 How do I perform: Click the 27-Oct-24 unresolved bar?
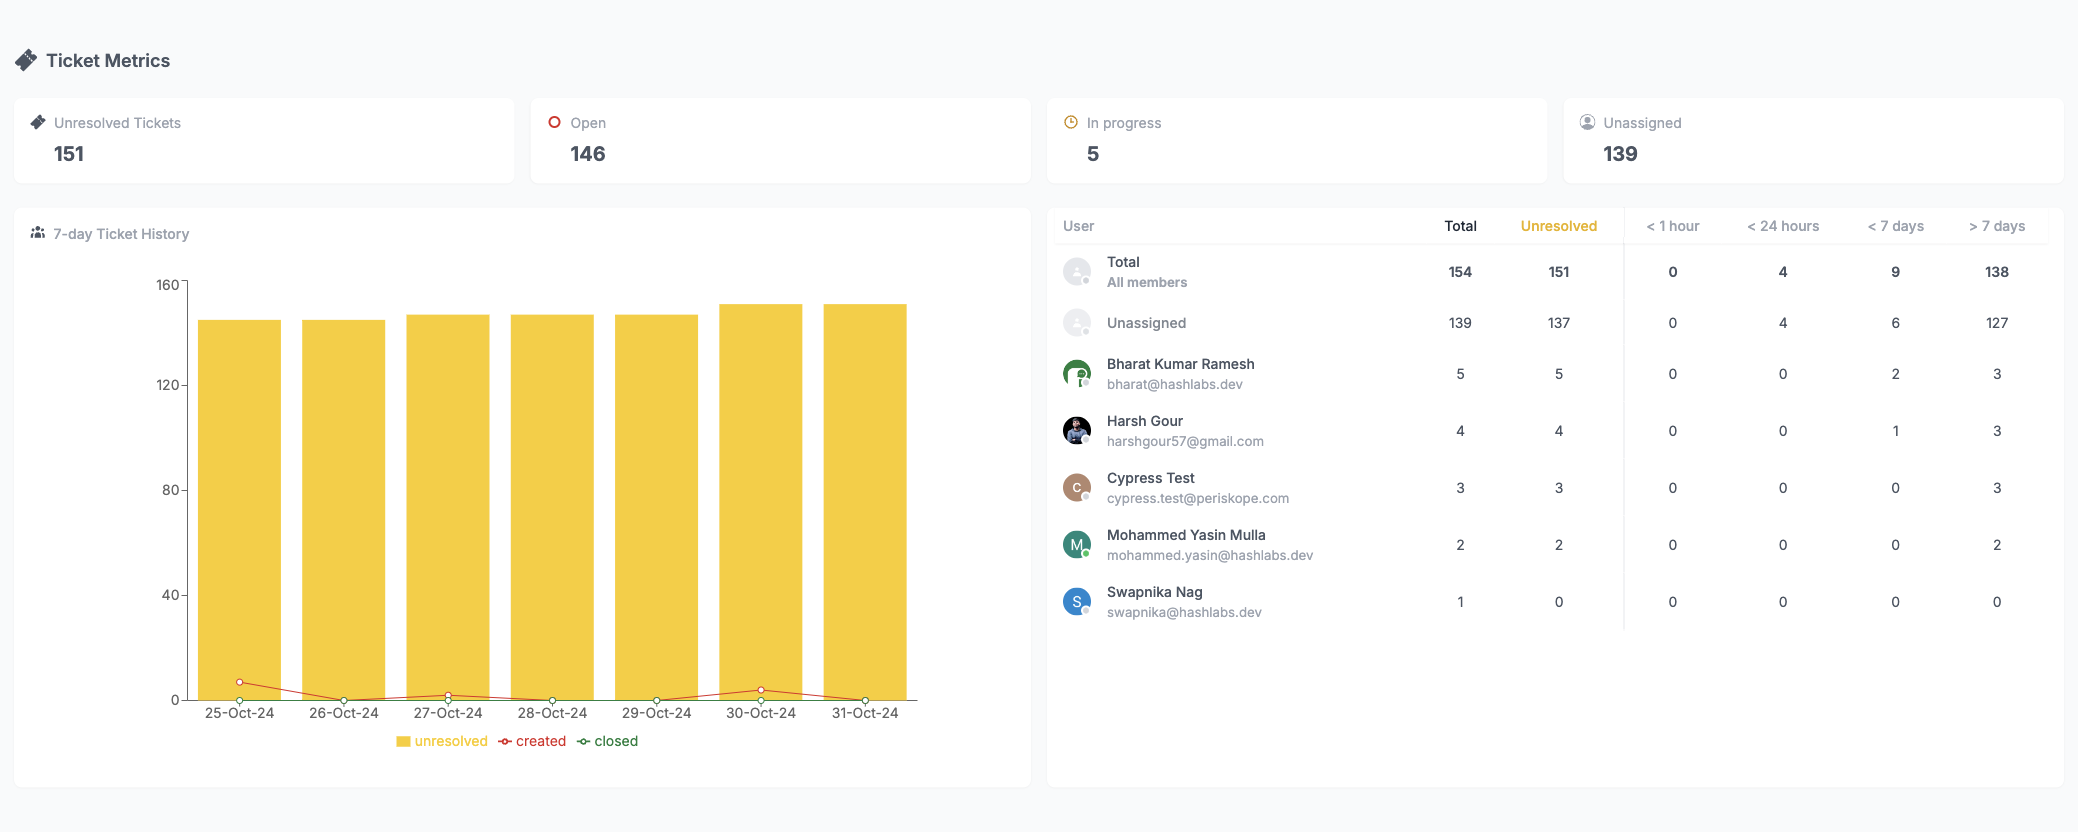[x=448, y=507]
